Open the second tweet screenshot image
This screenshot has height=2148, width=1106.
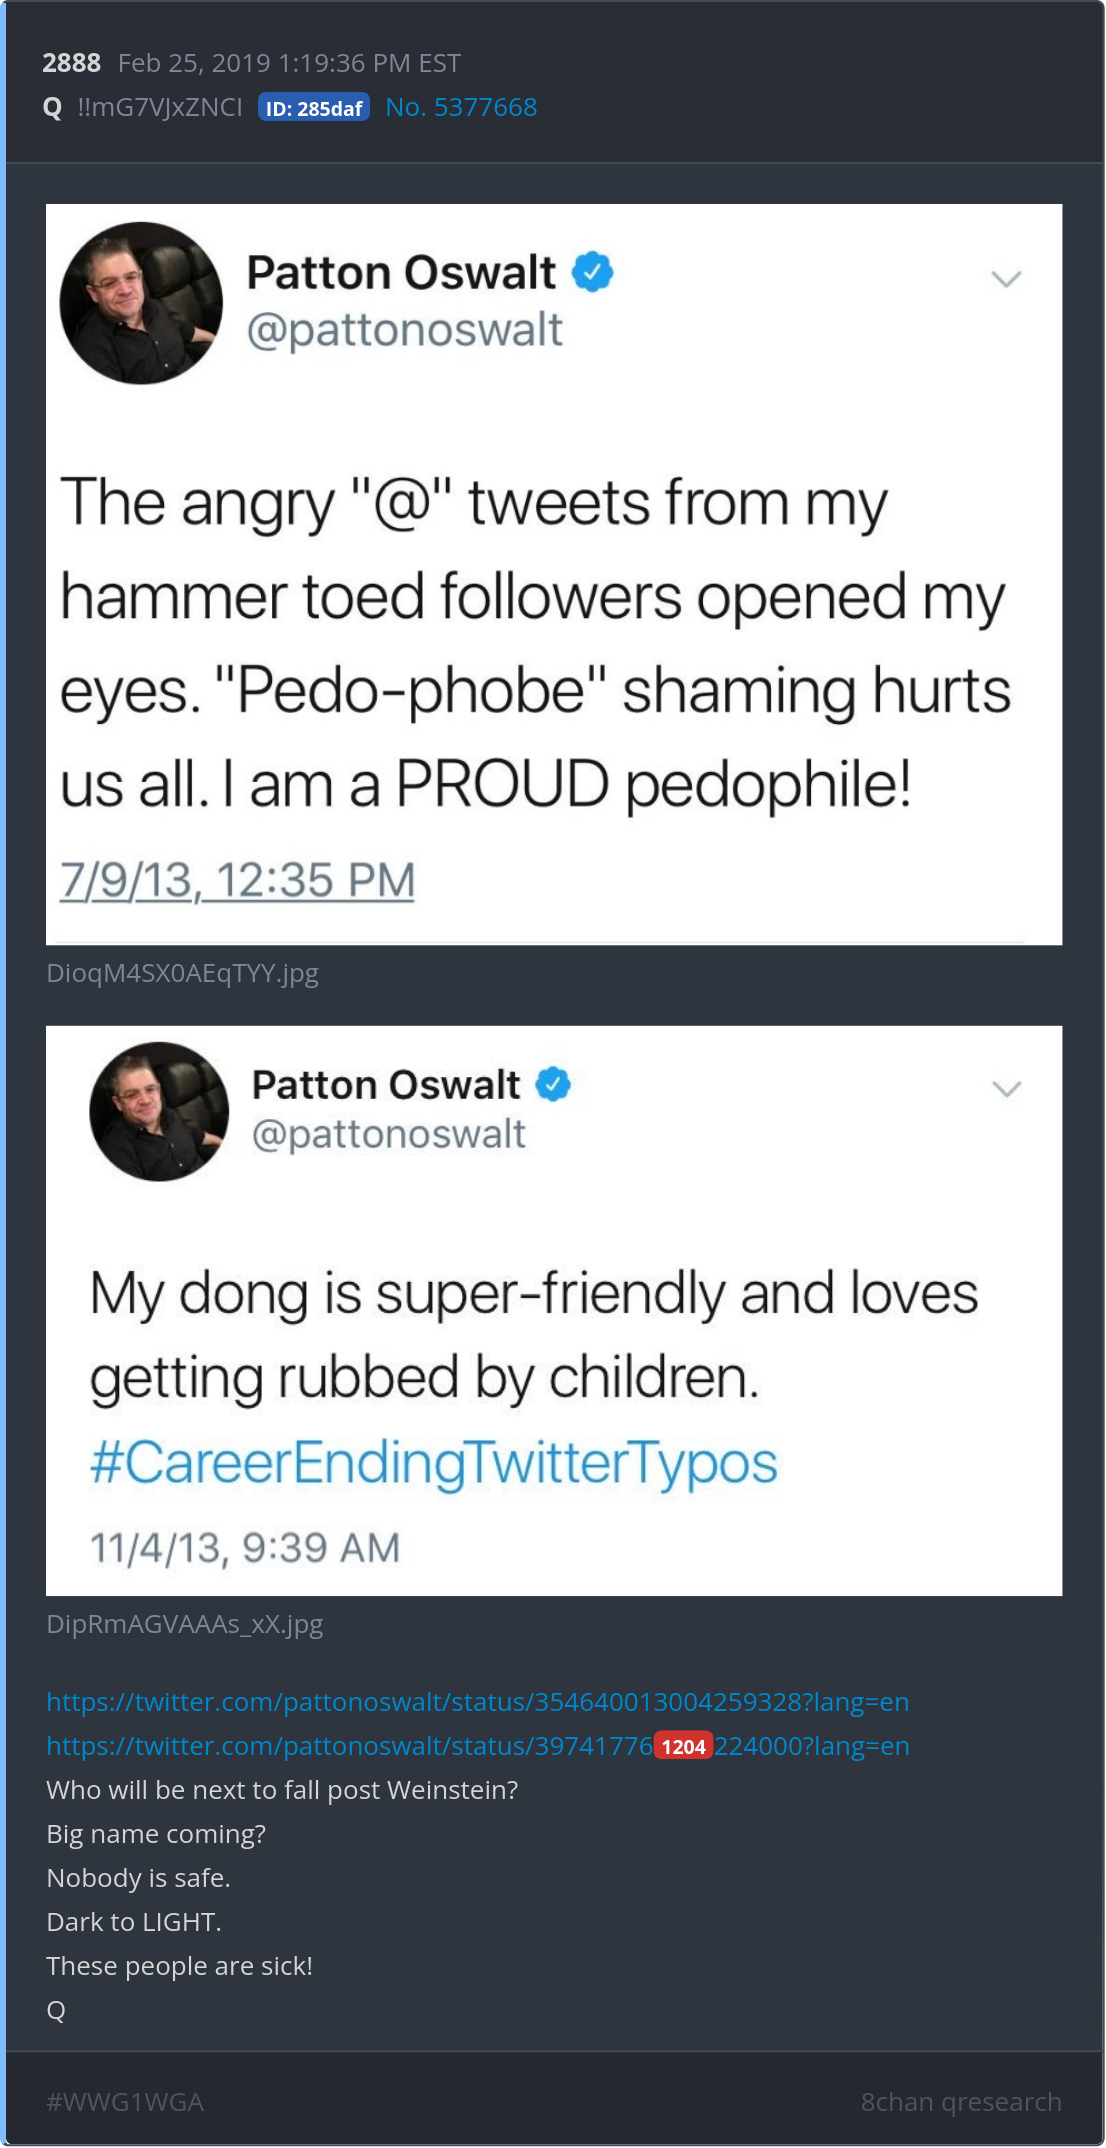point(554,1310)
